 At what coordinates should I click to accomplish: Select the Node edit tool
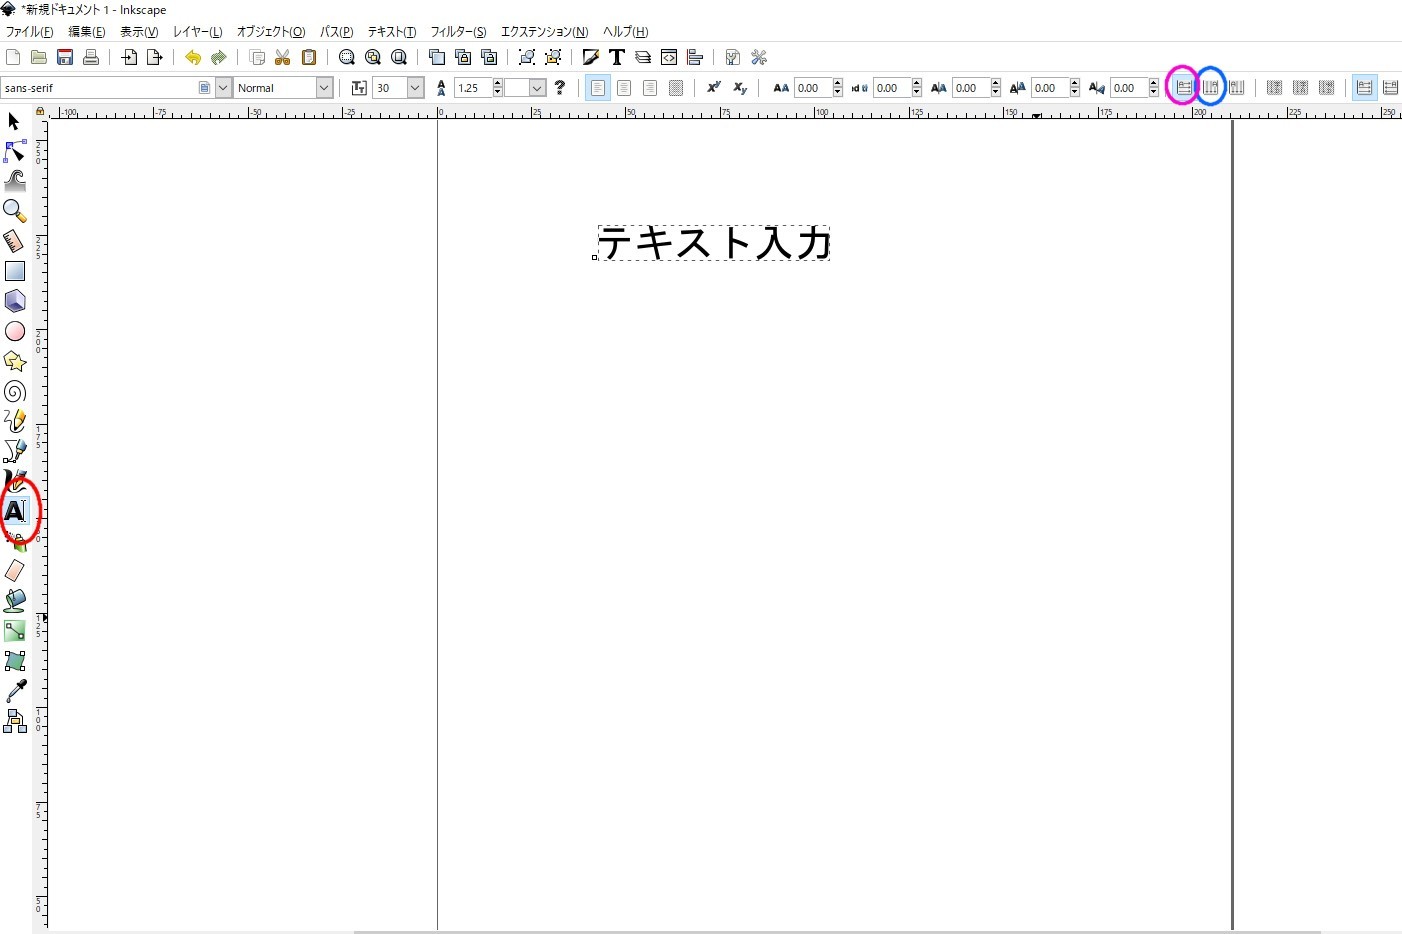14,152
